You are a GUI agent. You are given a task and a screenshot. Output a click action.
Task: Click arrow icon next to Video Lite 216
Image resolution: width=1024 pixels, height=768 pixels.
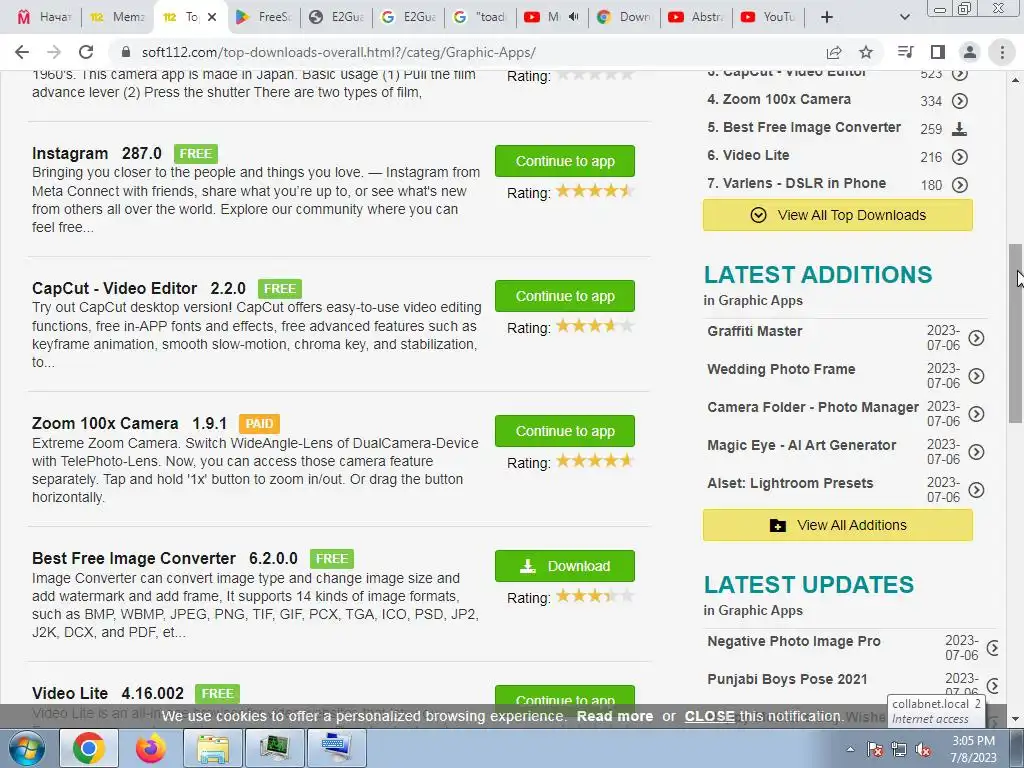959,157
